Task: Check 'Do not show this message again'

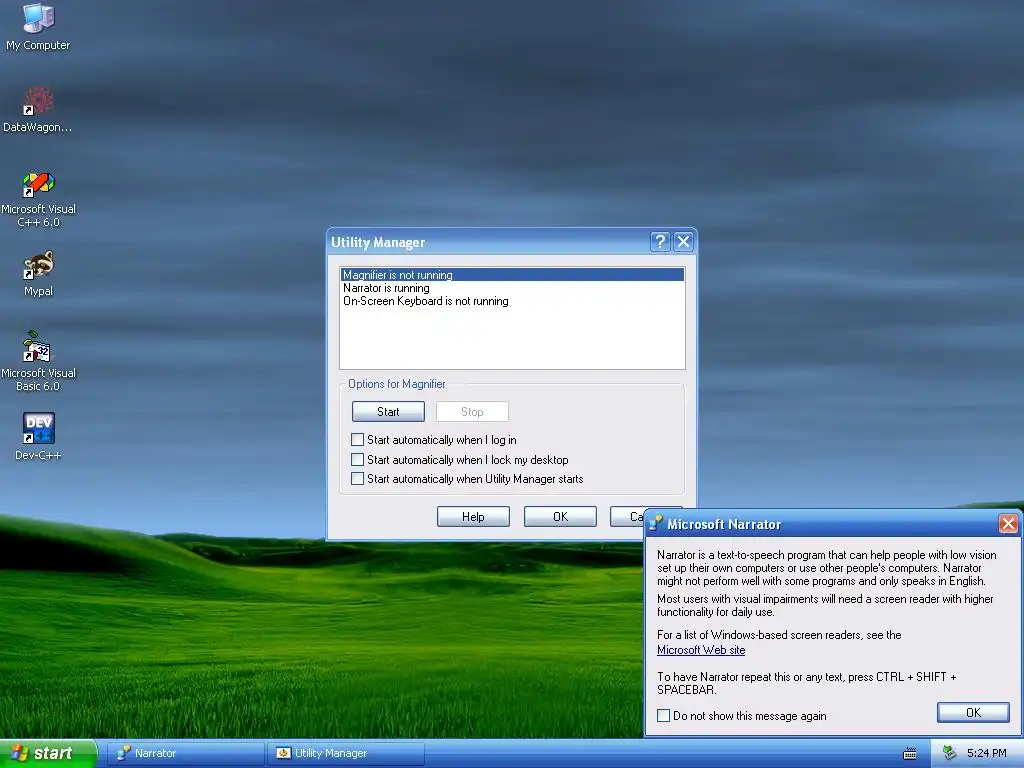Action: [x=664, y=716]
